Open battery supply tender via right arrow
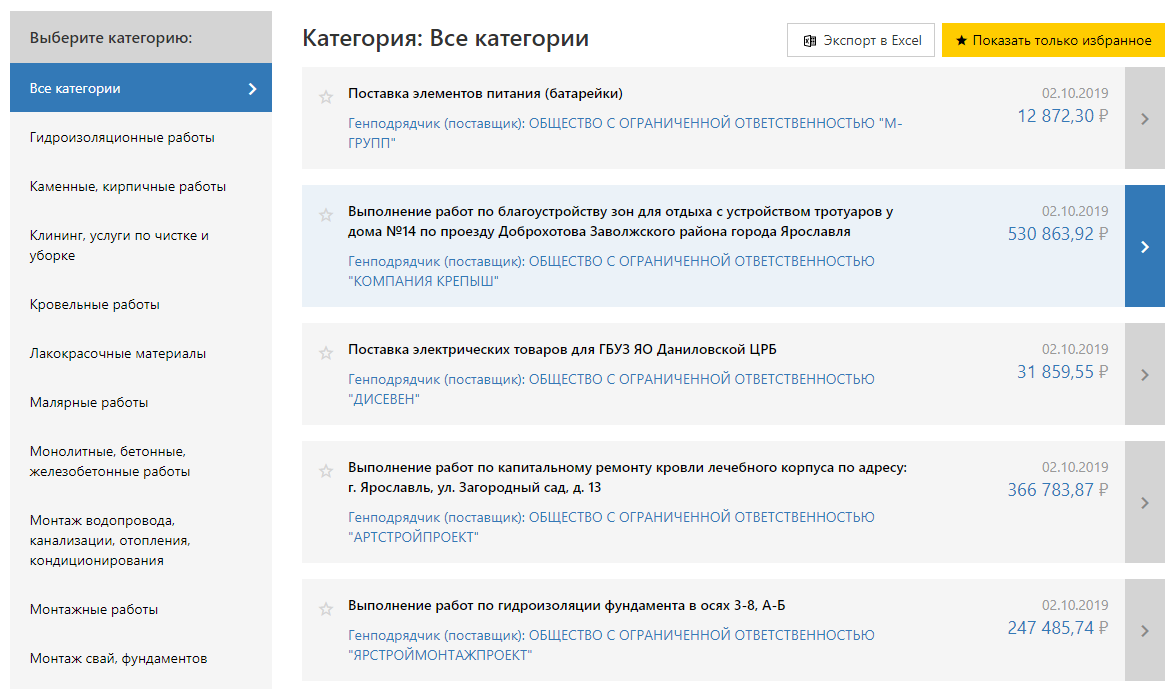Screen dimensions: 1175x689 point(1145,119)
